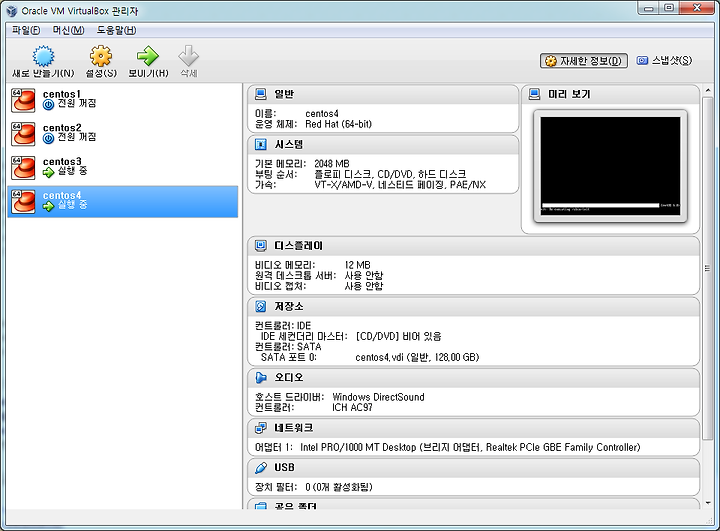Click the '2048 MB' base memory value
Image resolution: width=720 pixels, height=531 pixels.
coord(332,164)
